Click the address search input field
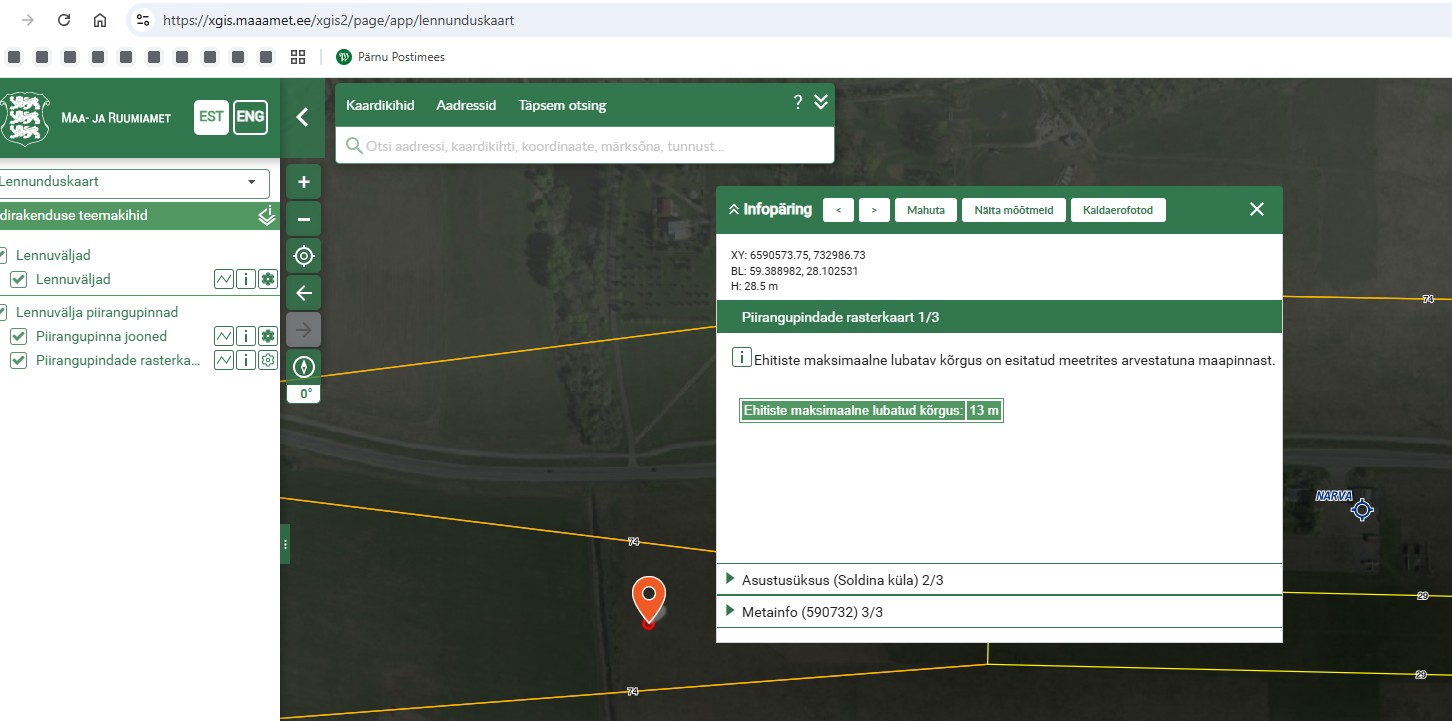This screenshot has height=721, width=1452. point(590,146)
